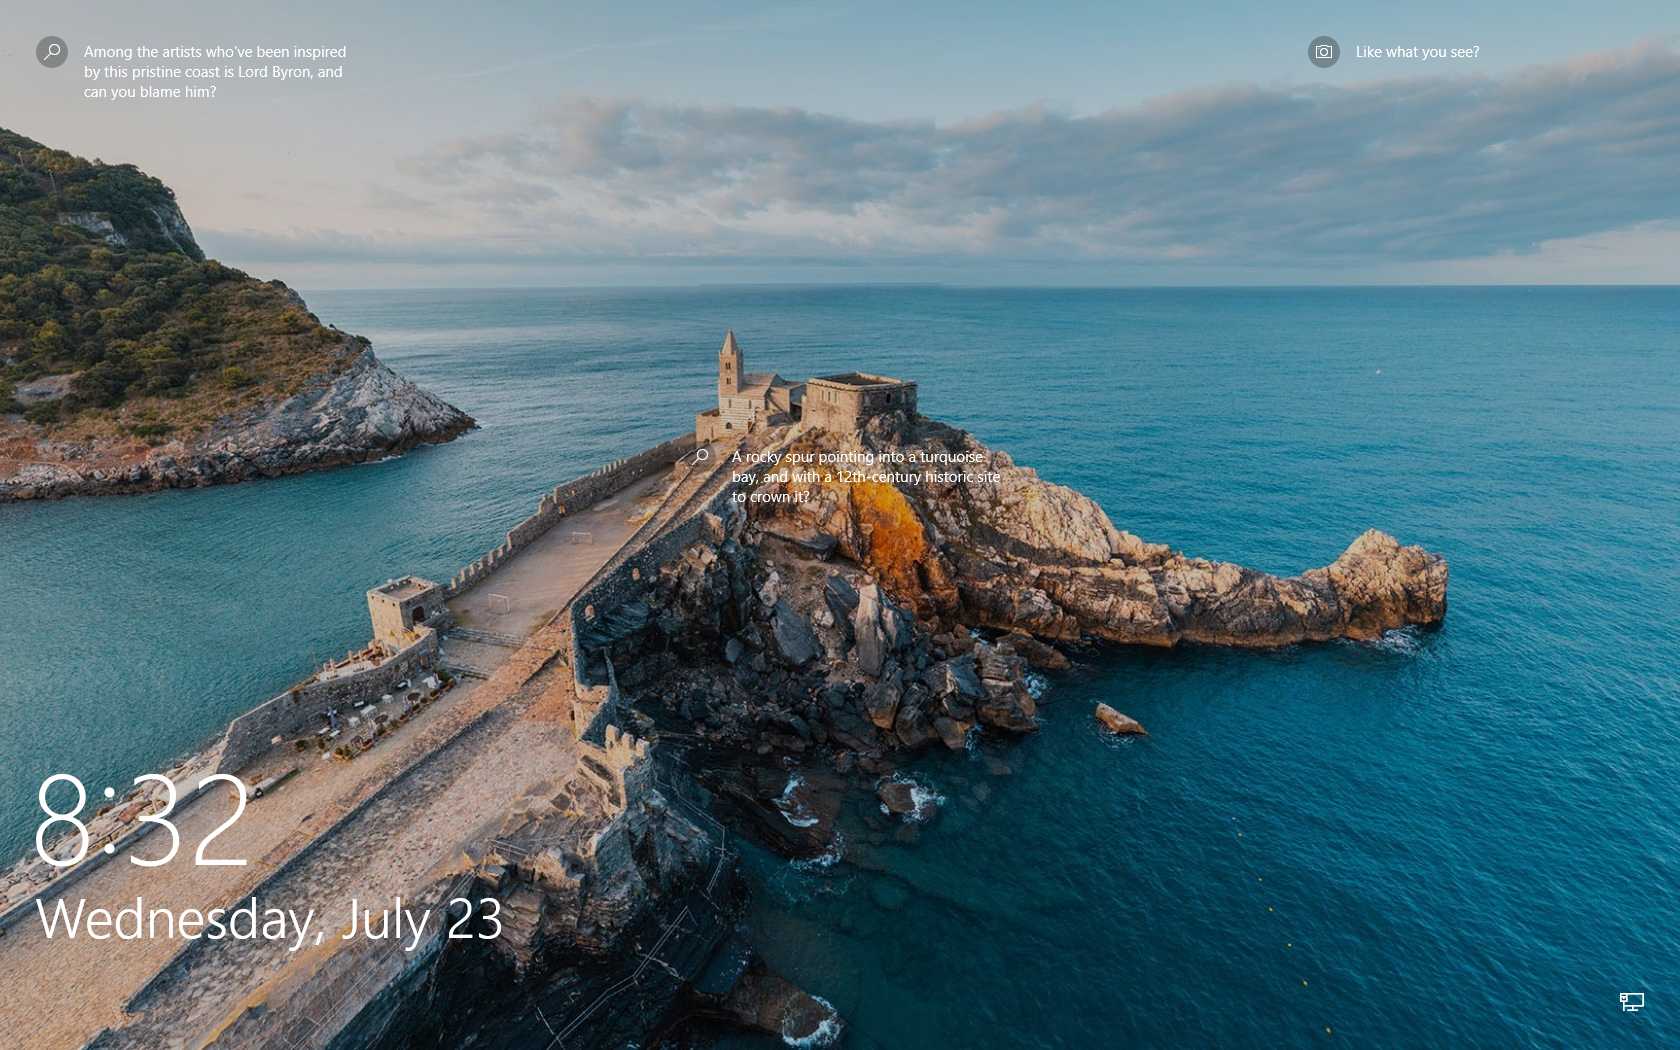
Task: Click the network status icon on lock screen
Action: [x=1632, y=1001]
